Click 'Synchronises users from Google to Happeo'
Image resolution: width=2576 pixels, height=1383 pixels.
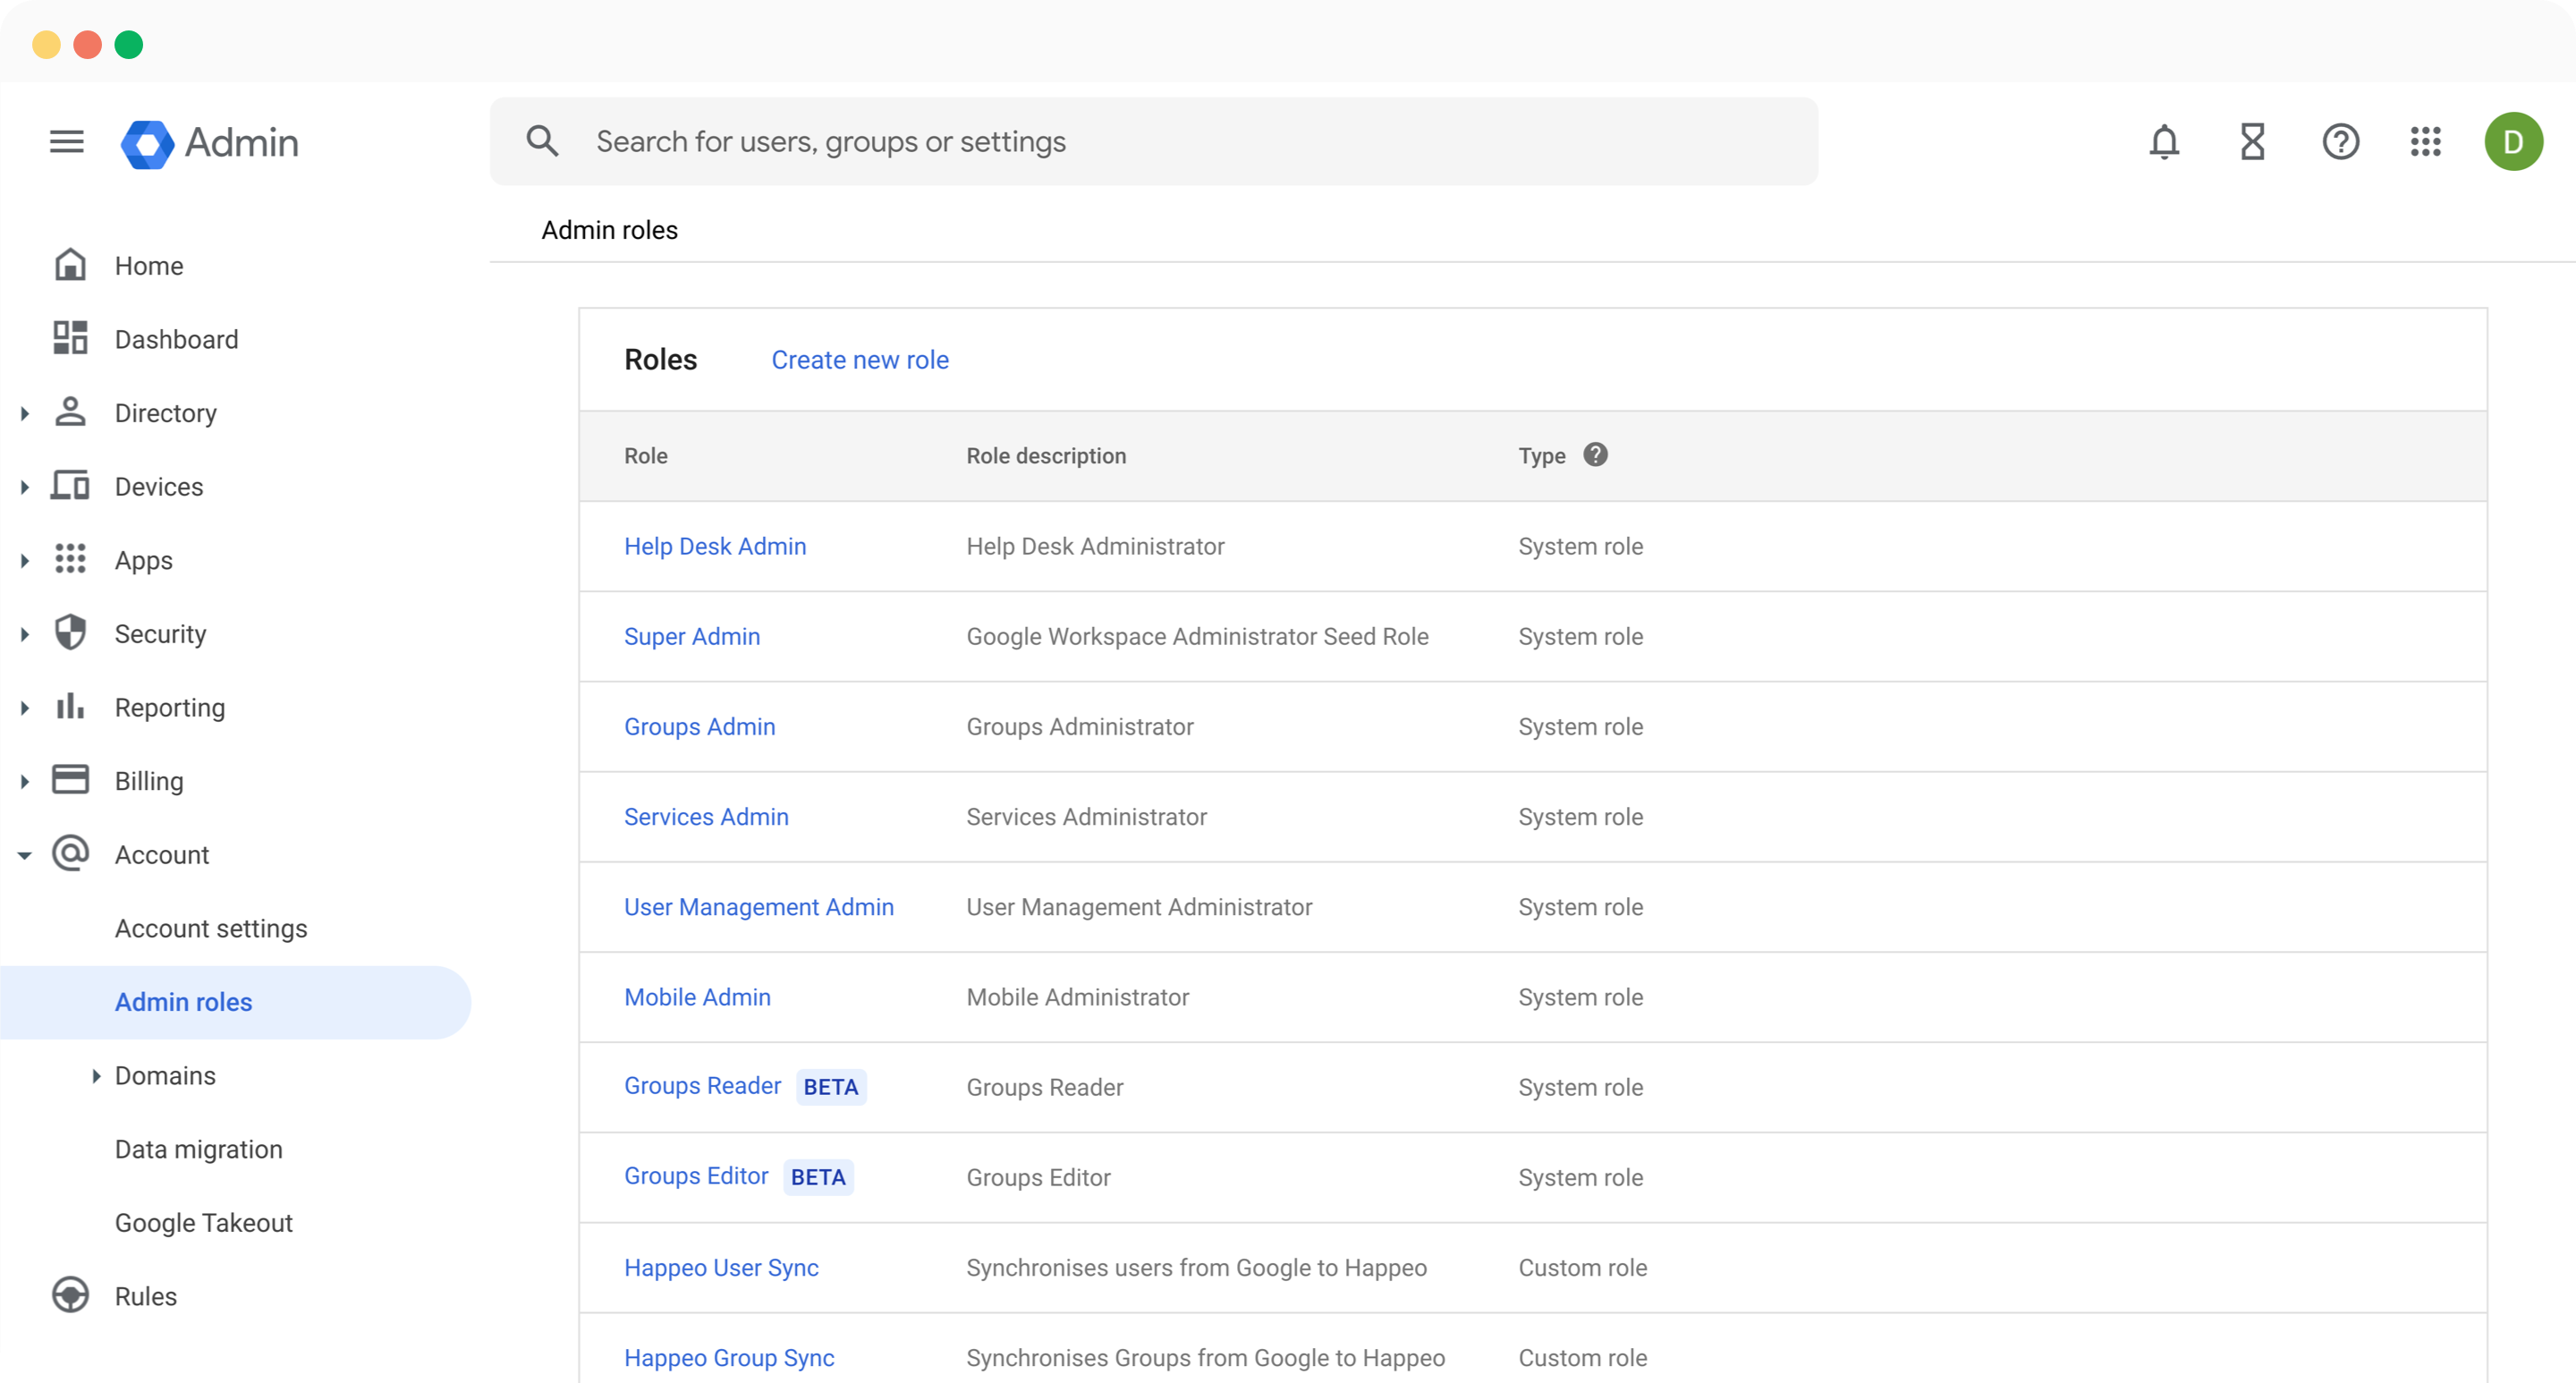click(1196, 1268)
